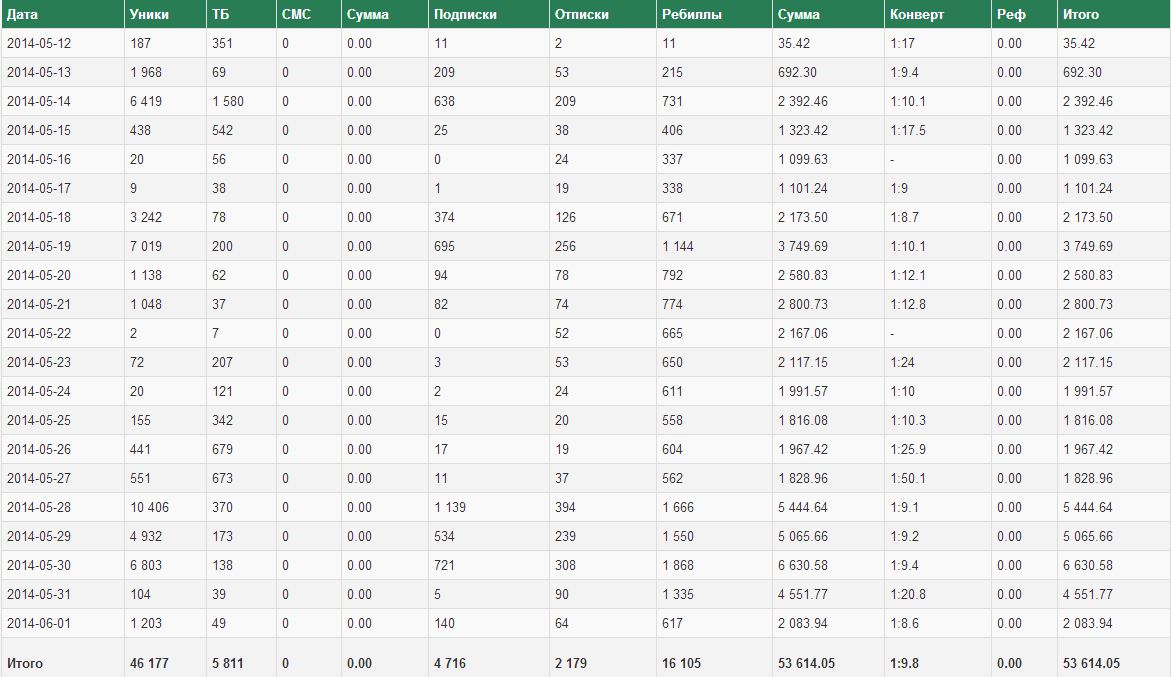Click the total conversion value 1:9.8

pyautogui.click(x=905, y=663)
